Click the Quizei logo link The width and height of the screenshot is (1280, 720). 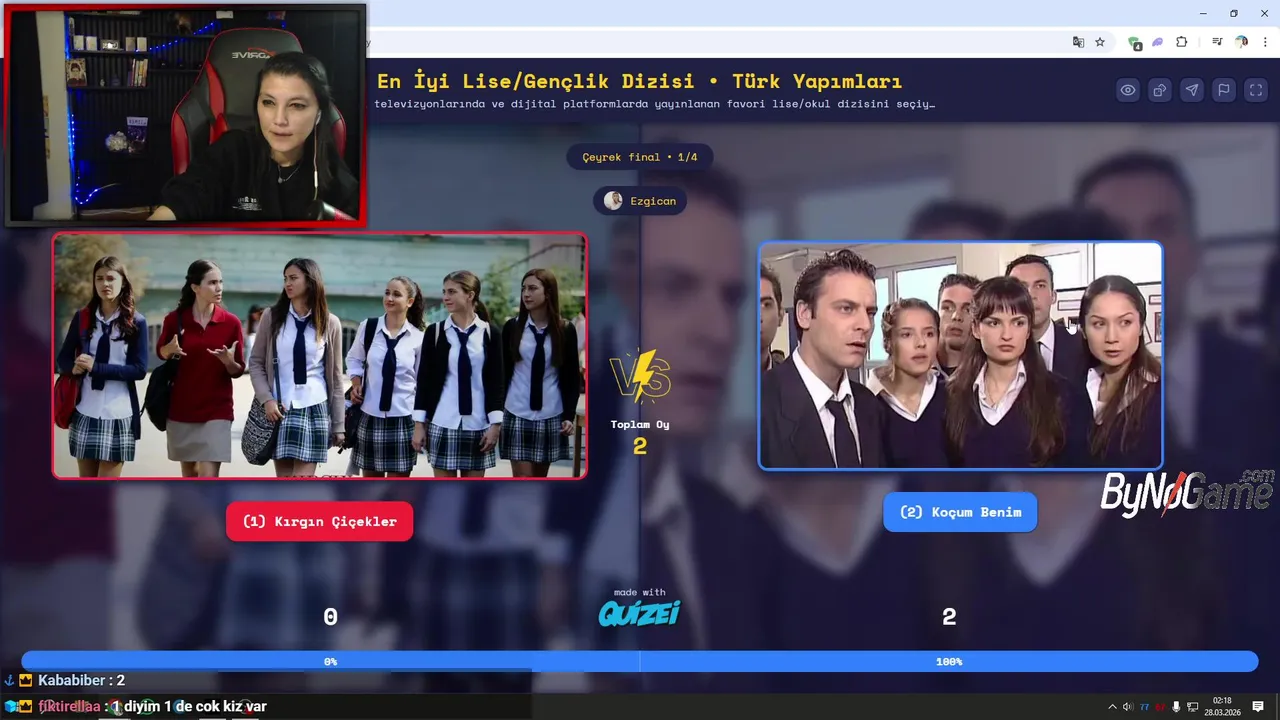(x=639, y=613)
